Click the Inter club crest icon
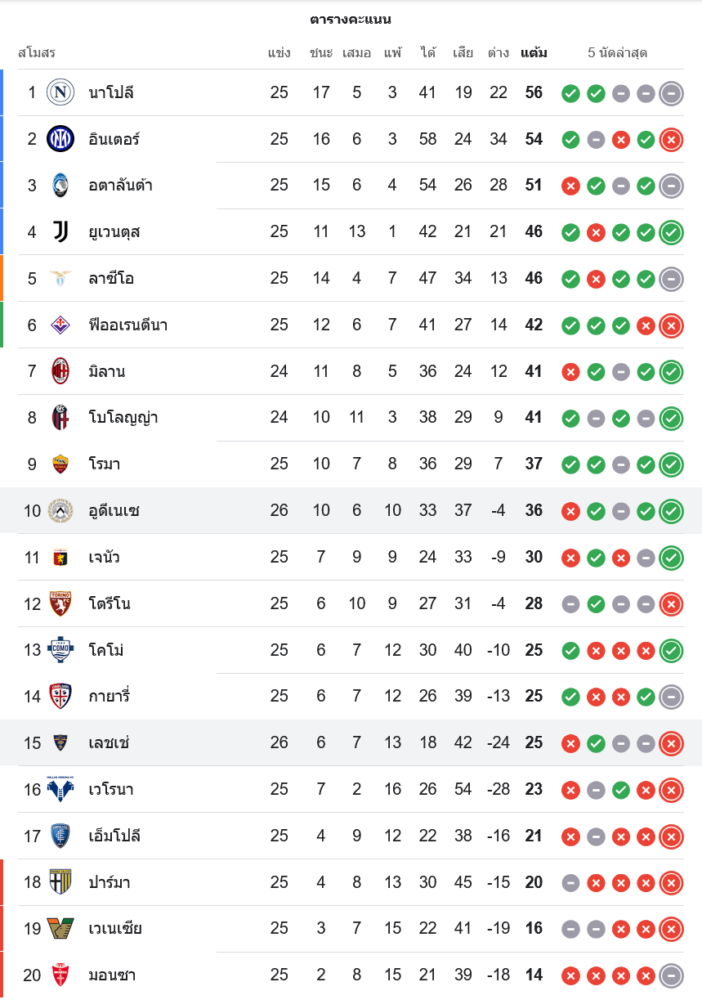 tap(61, 139)
